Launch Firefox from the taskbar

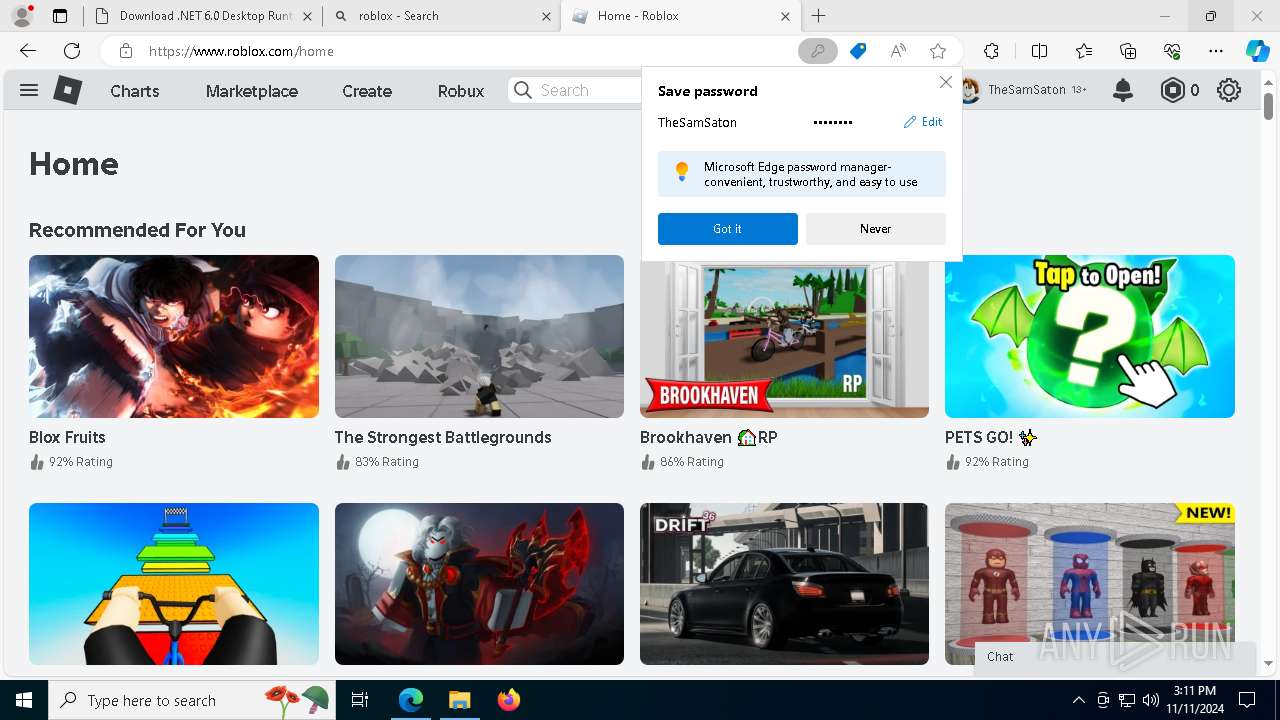point(508,700)
